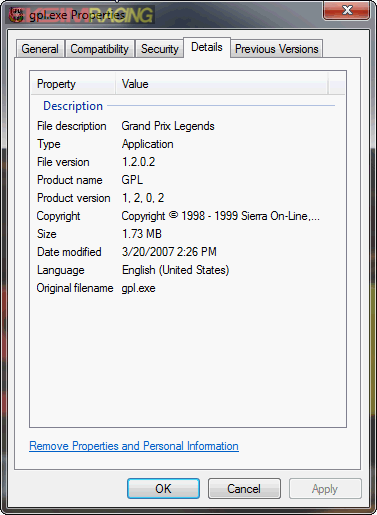Click the gpl.exe title bar icon
Viewport: 377px width, 515px height.
click(x=16, y=15)
